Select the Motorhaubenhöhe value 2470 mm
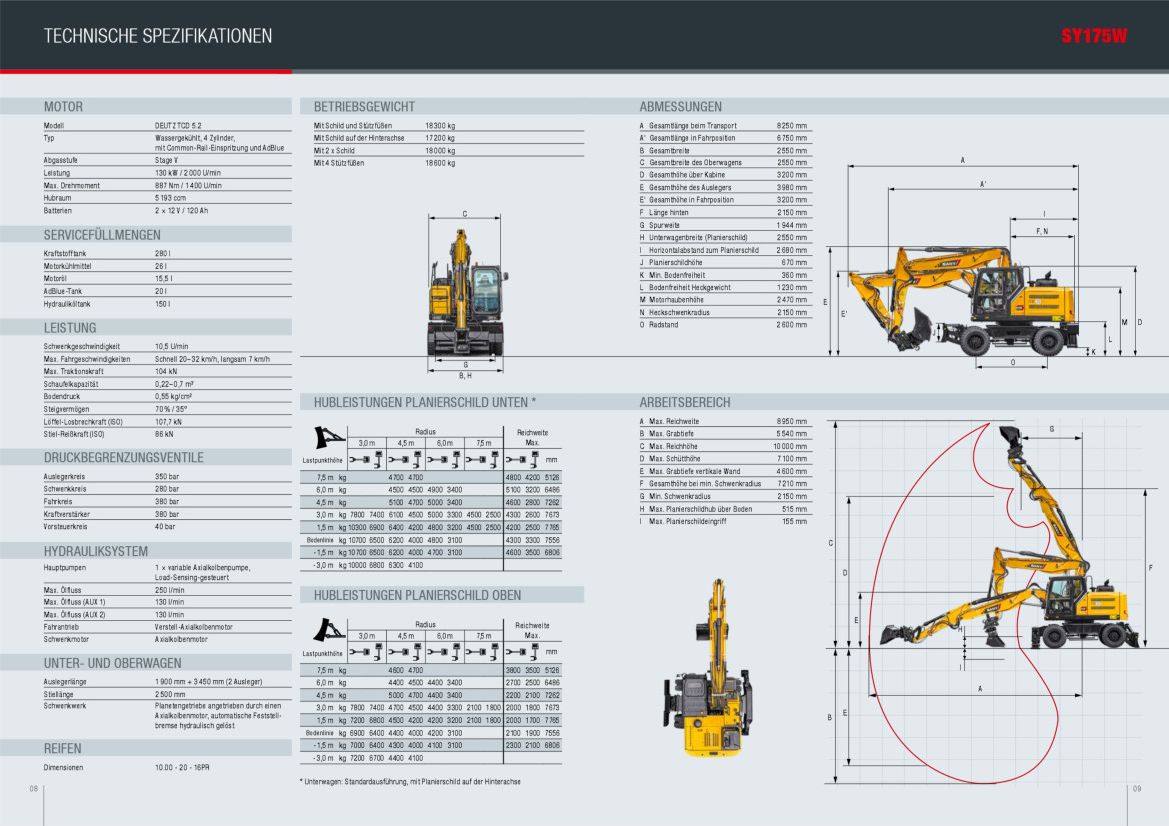The width and height of the screenshot is (1169, 826). tap(792, 300)
